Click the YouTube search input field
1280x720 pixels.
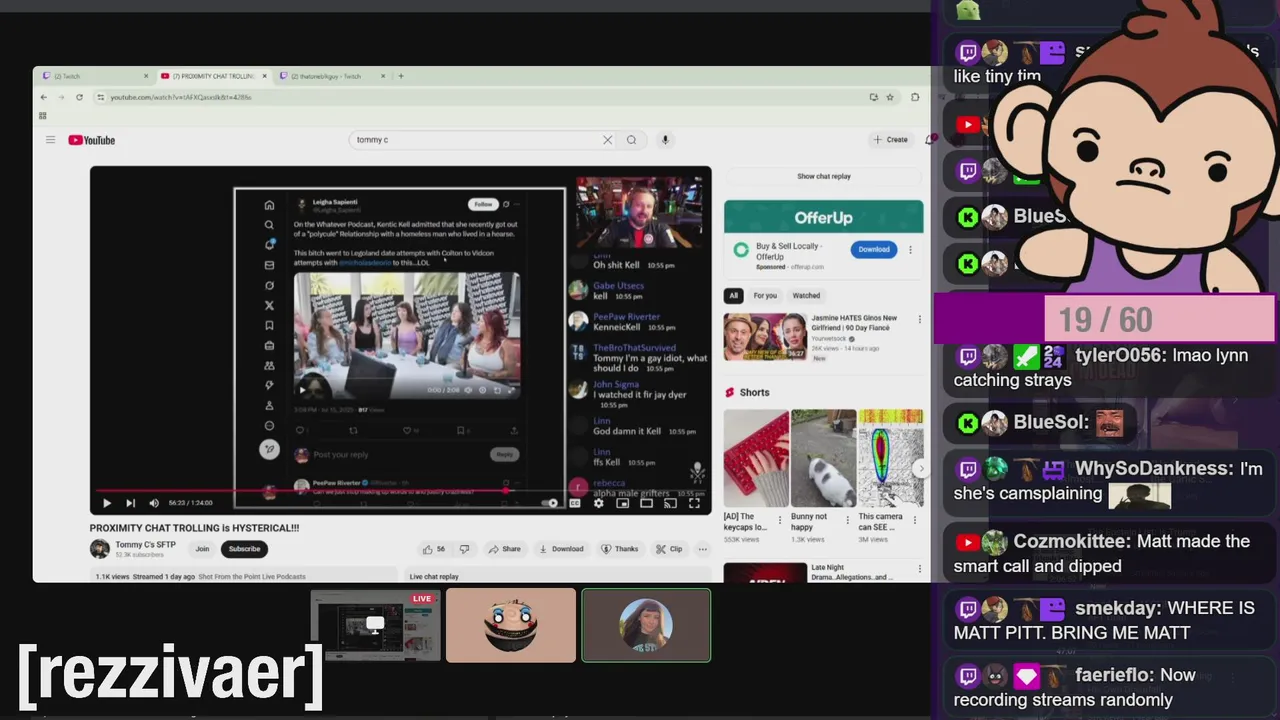(475, 140)
